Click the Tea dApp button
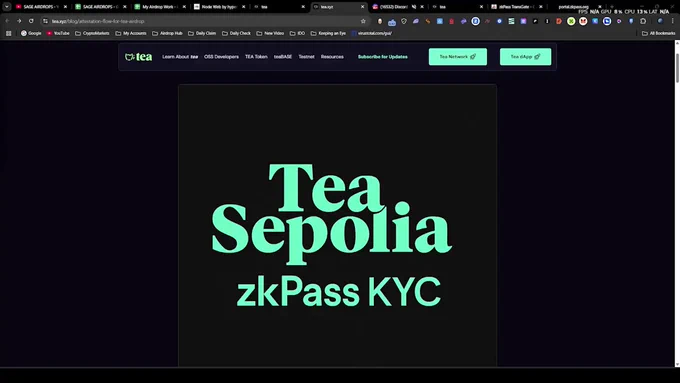The height and width of the screenshot is (383, 680). pyautogui.click(x=525, y=57)
